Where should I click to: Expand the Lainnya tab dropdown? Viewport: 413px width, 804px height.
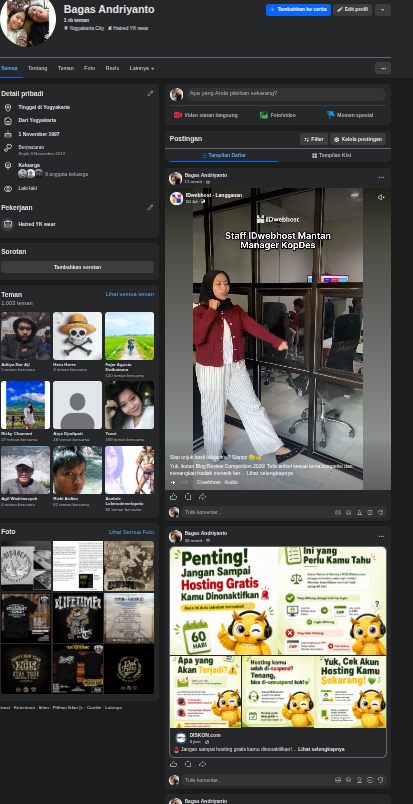[x=142, y=68]
